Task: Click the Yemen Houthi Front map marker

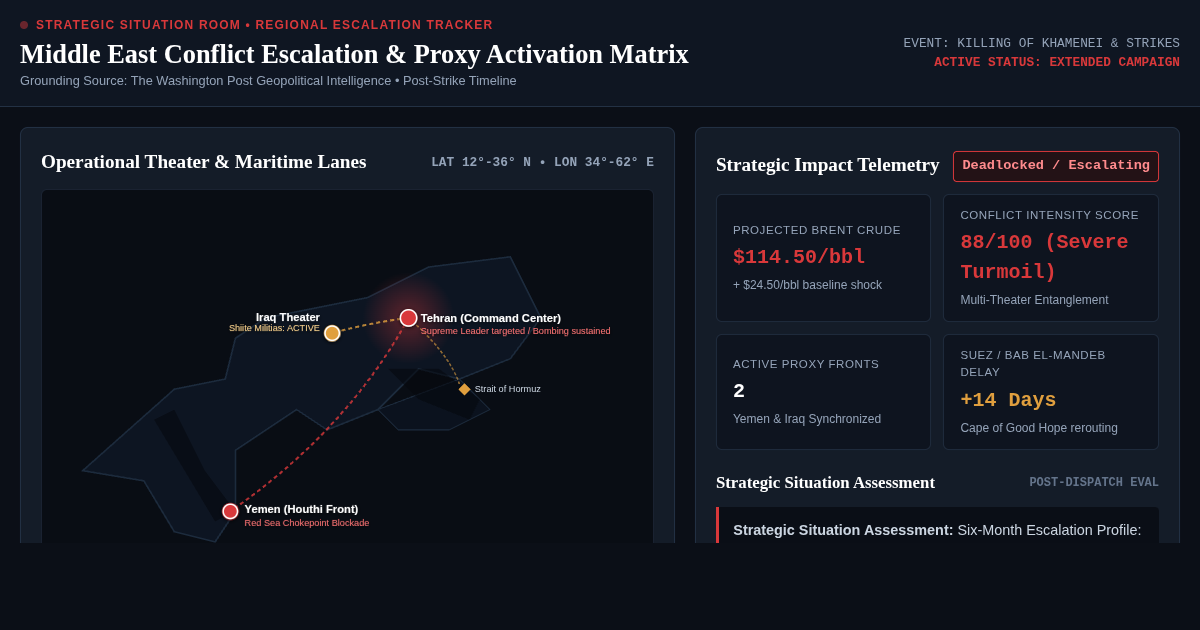Action: [230, 511]
